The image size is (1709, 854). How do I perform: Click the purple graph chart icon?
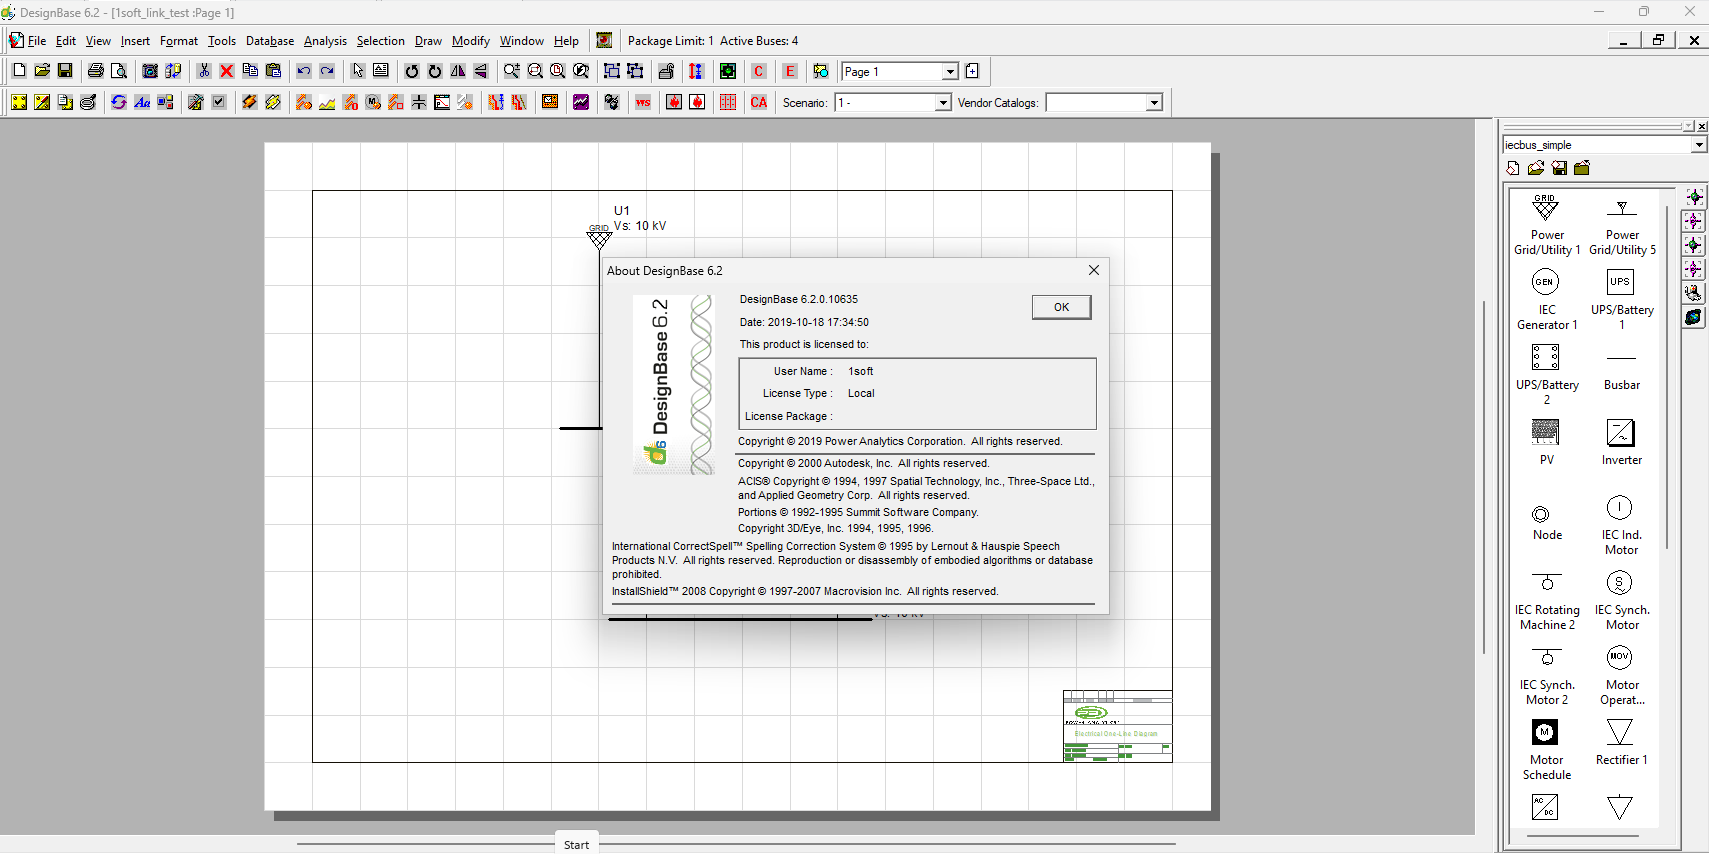pyautogui.click(x=581, y=102)
